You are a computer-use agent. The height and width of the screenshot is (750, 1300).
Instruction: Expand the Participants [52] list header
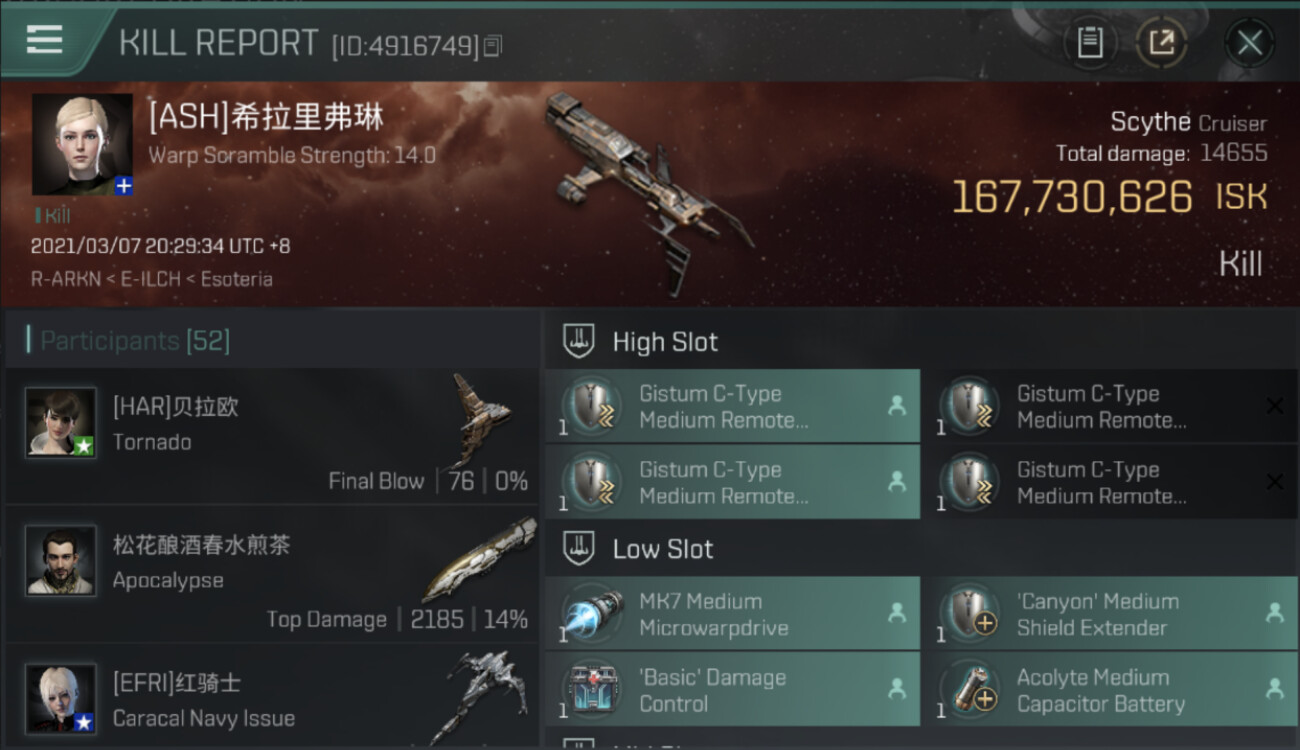coord(272,340)
